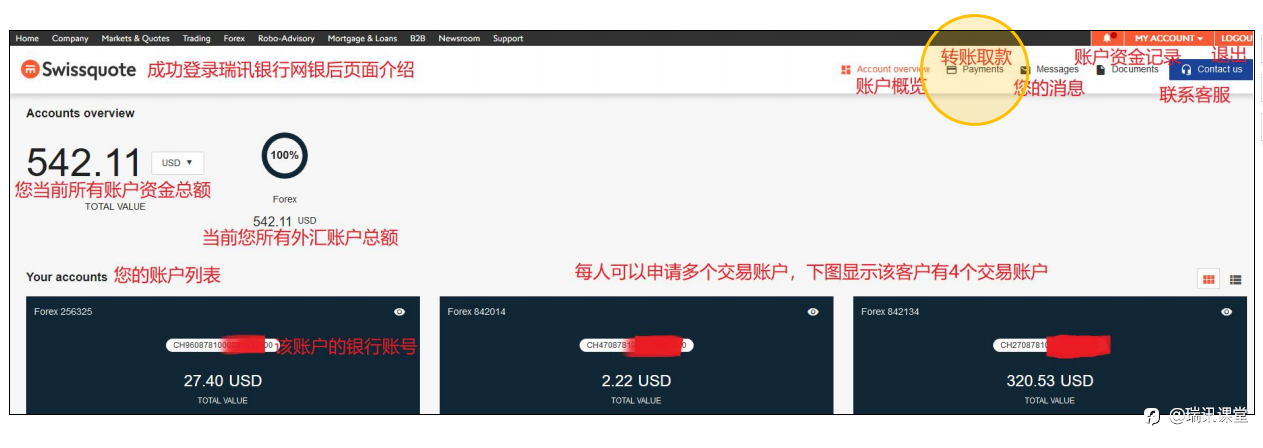Switch to list view of accounts
Image resolution: width=1263 pixels, height=448 pixels.
pos(1236,280)
